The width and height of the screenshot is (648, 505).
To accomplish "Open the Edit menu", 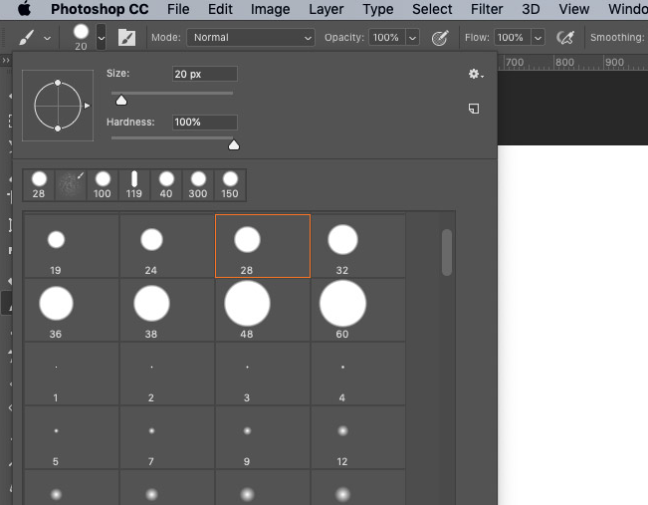I will (220, 9).
